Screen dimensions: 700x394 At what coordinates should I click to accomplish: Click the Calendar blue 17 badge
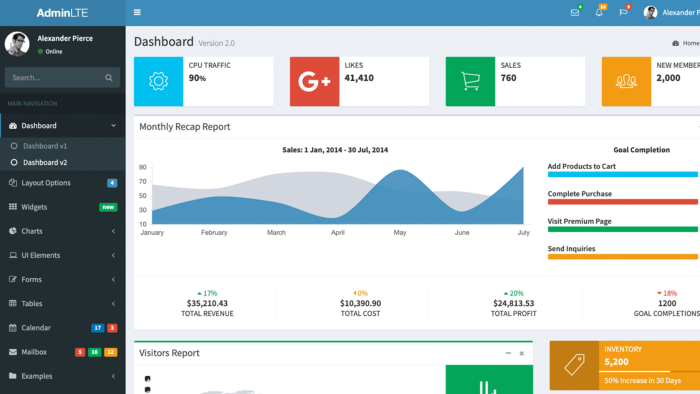[x=97, y=328]
